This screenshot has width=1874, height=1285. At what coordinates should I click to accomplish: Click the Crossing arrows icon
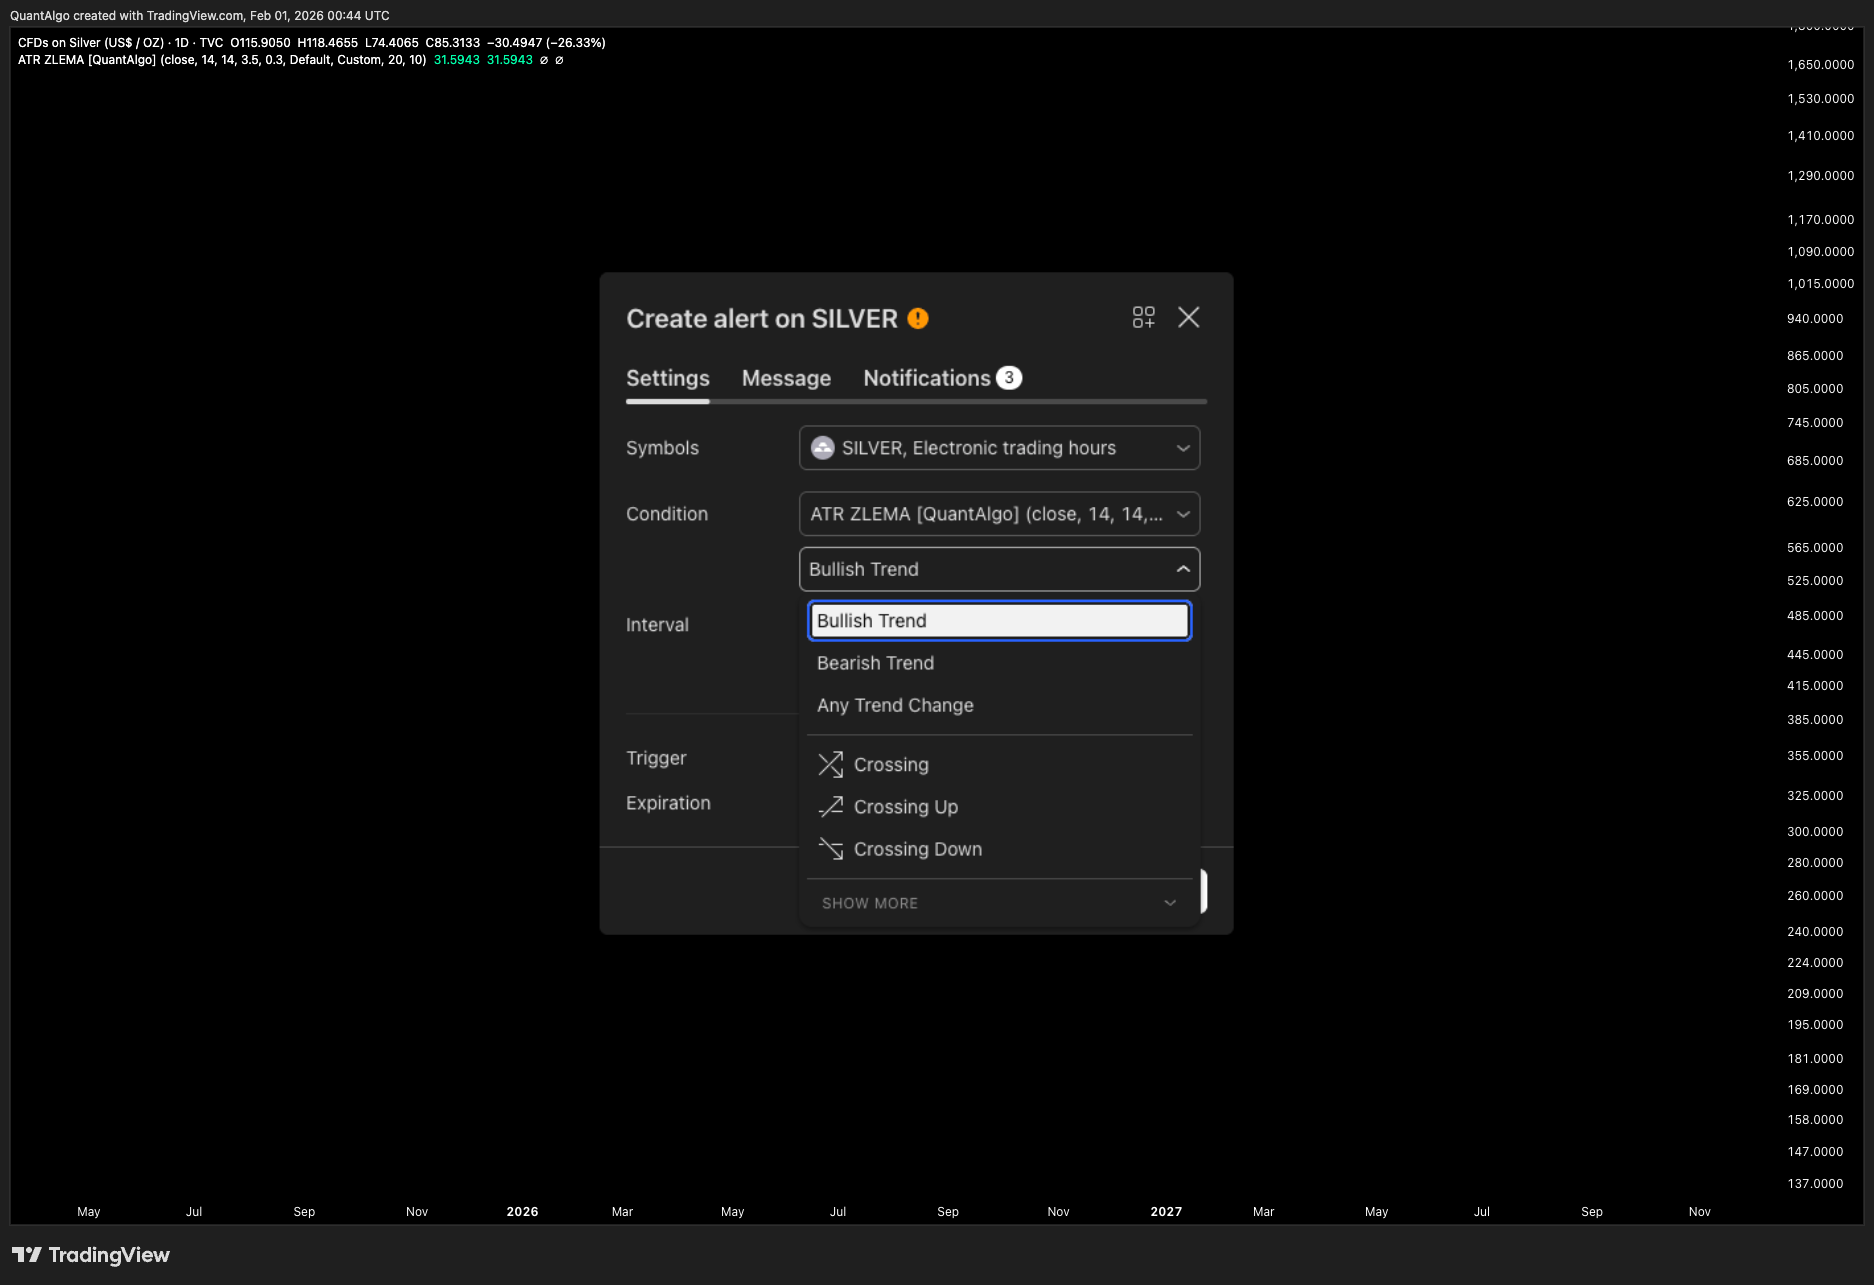pyautogui.click(x=831, y=765)
